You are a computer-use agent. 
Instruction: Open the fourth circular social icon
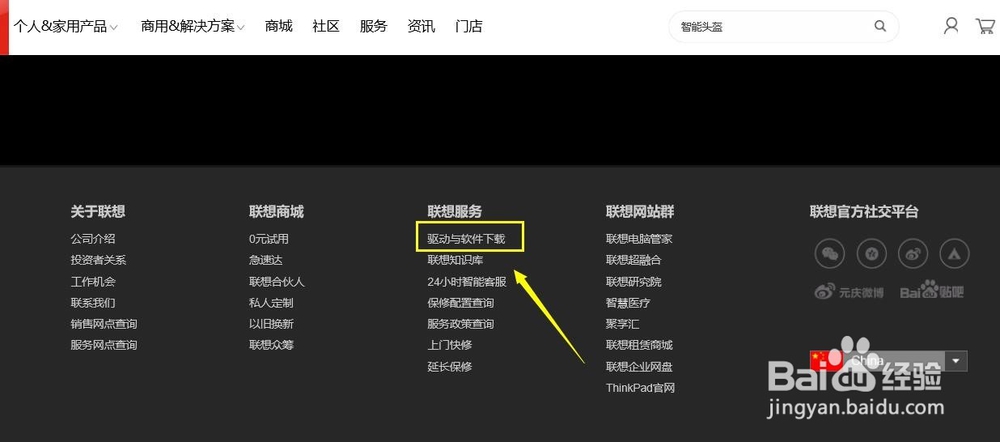click(x=955, y=254)
